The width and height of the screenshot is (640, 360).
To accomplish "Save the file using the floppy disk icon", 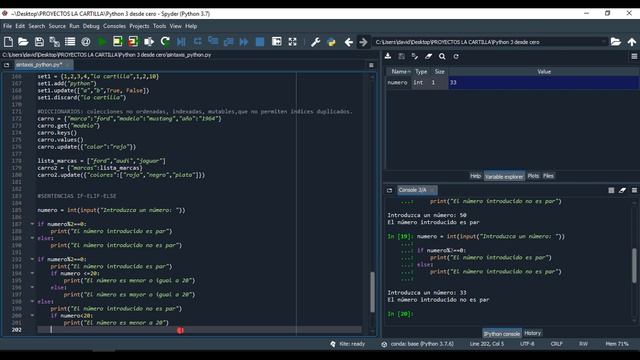I will (x=39, y=42).
